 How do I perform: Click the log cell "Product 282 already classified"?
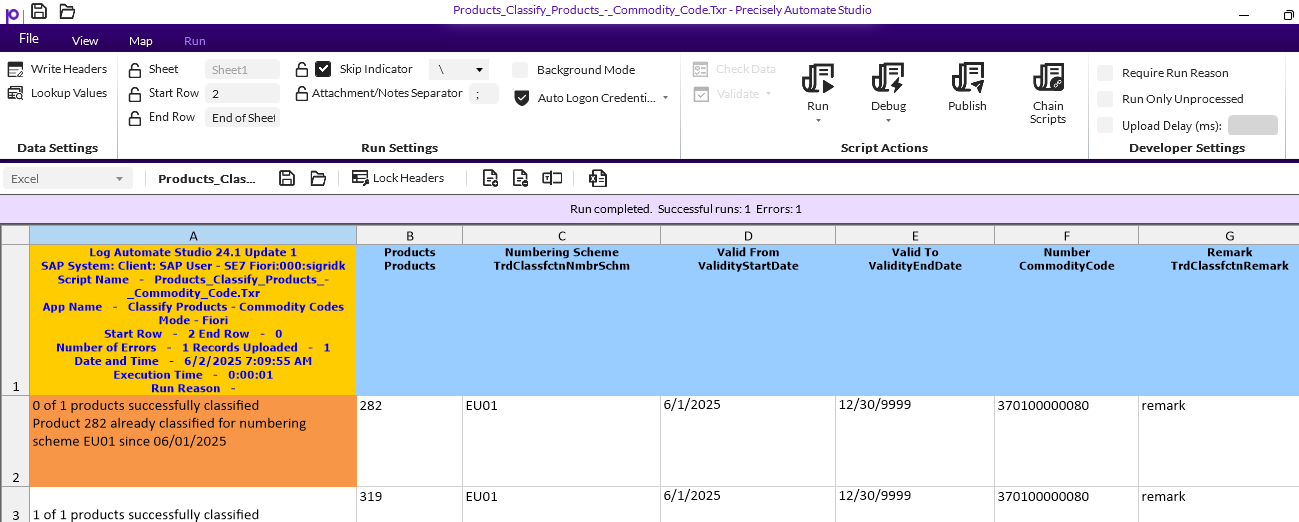tap(193, 441)
